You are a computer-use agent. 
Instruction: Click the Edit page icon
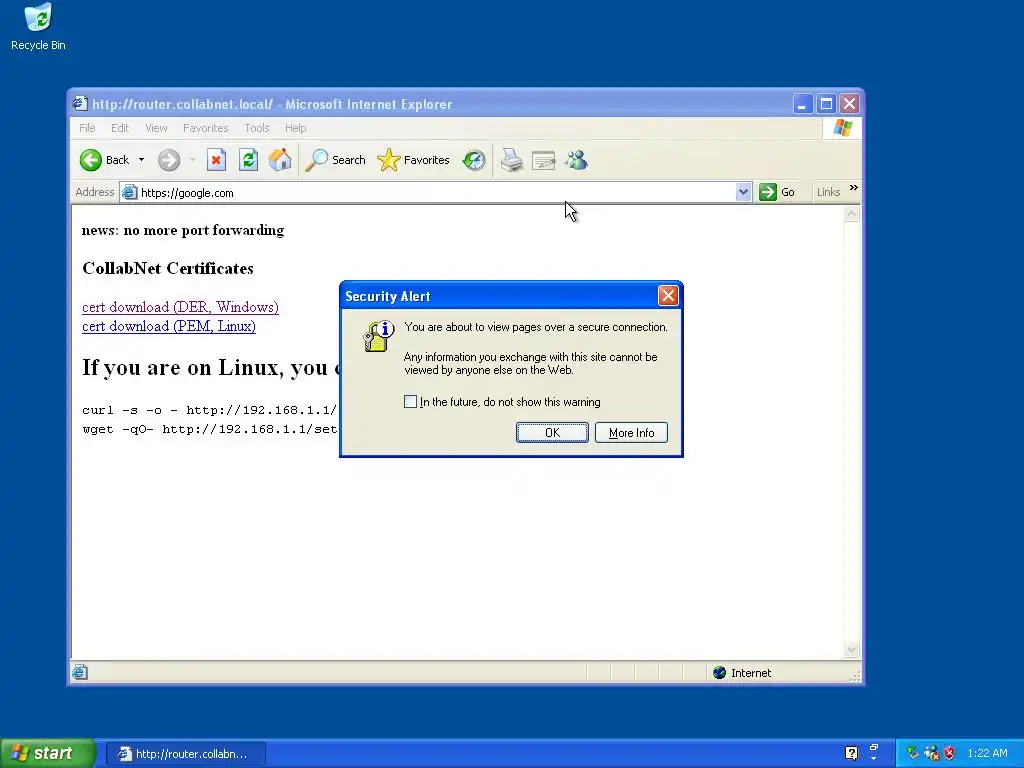coord(543,160)
